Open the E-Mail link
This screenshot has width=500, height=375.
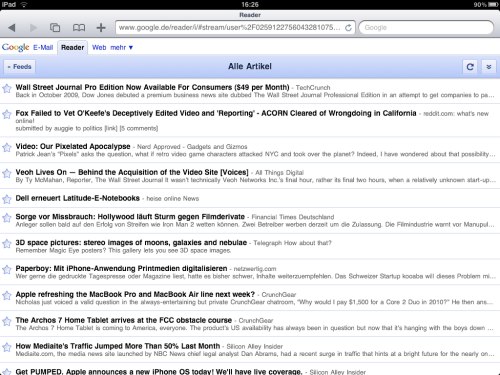[43, 47]
